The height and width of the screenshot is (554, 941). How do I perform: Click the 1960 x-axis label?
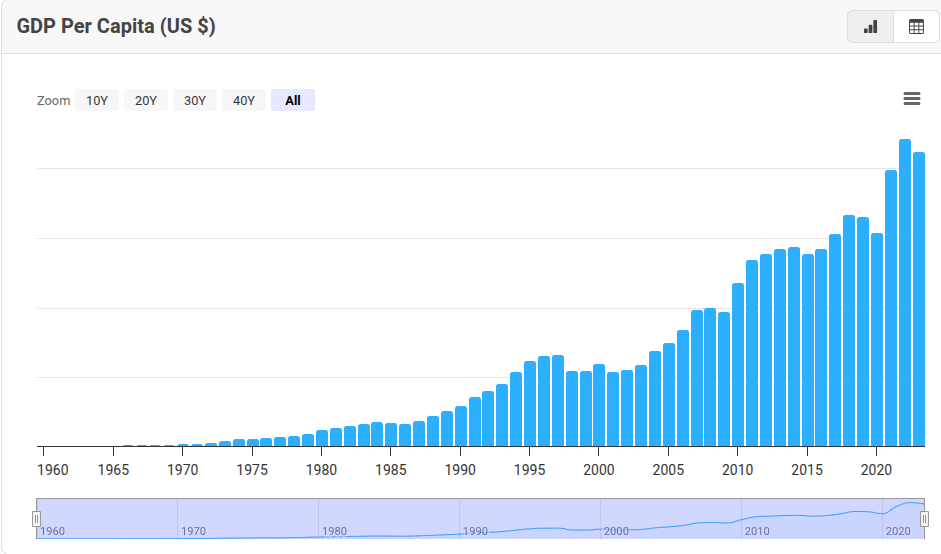(x=53, y=469)
